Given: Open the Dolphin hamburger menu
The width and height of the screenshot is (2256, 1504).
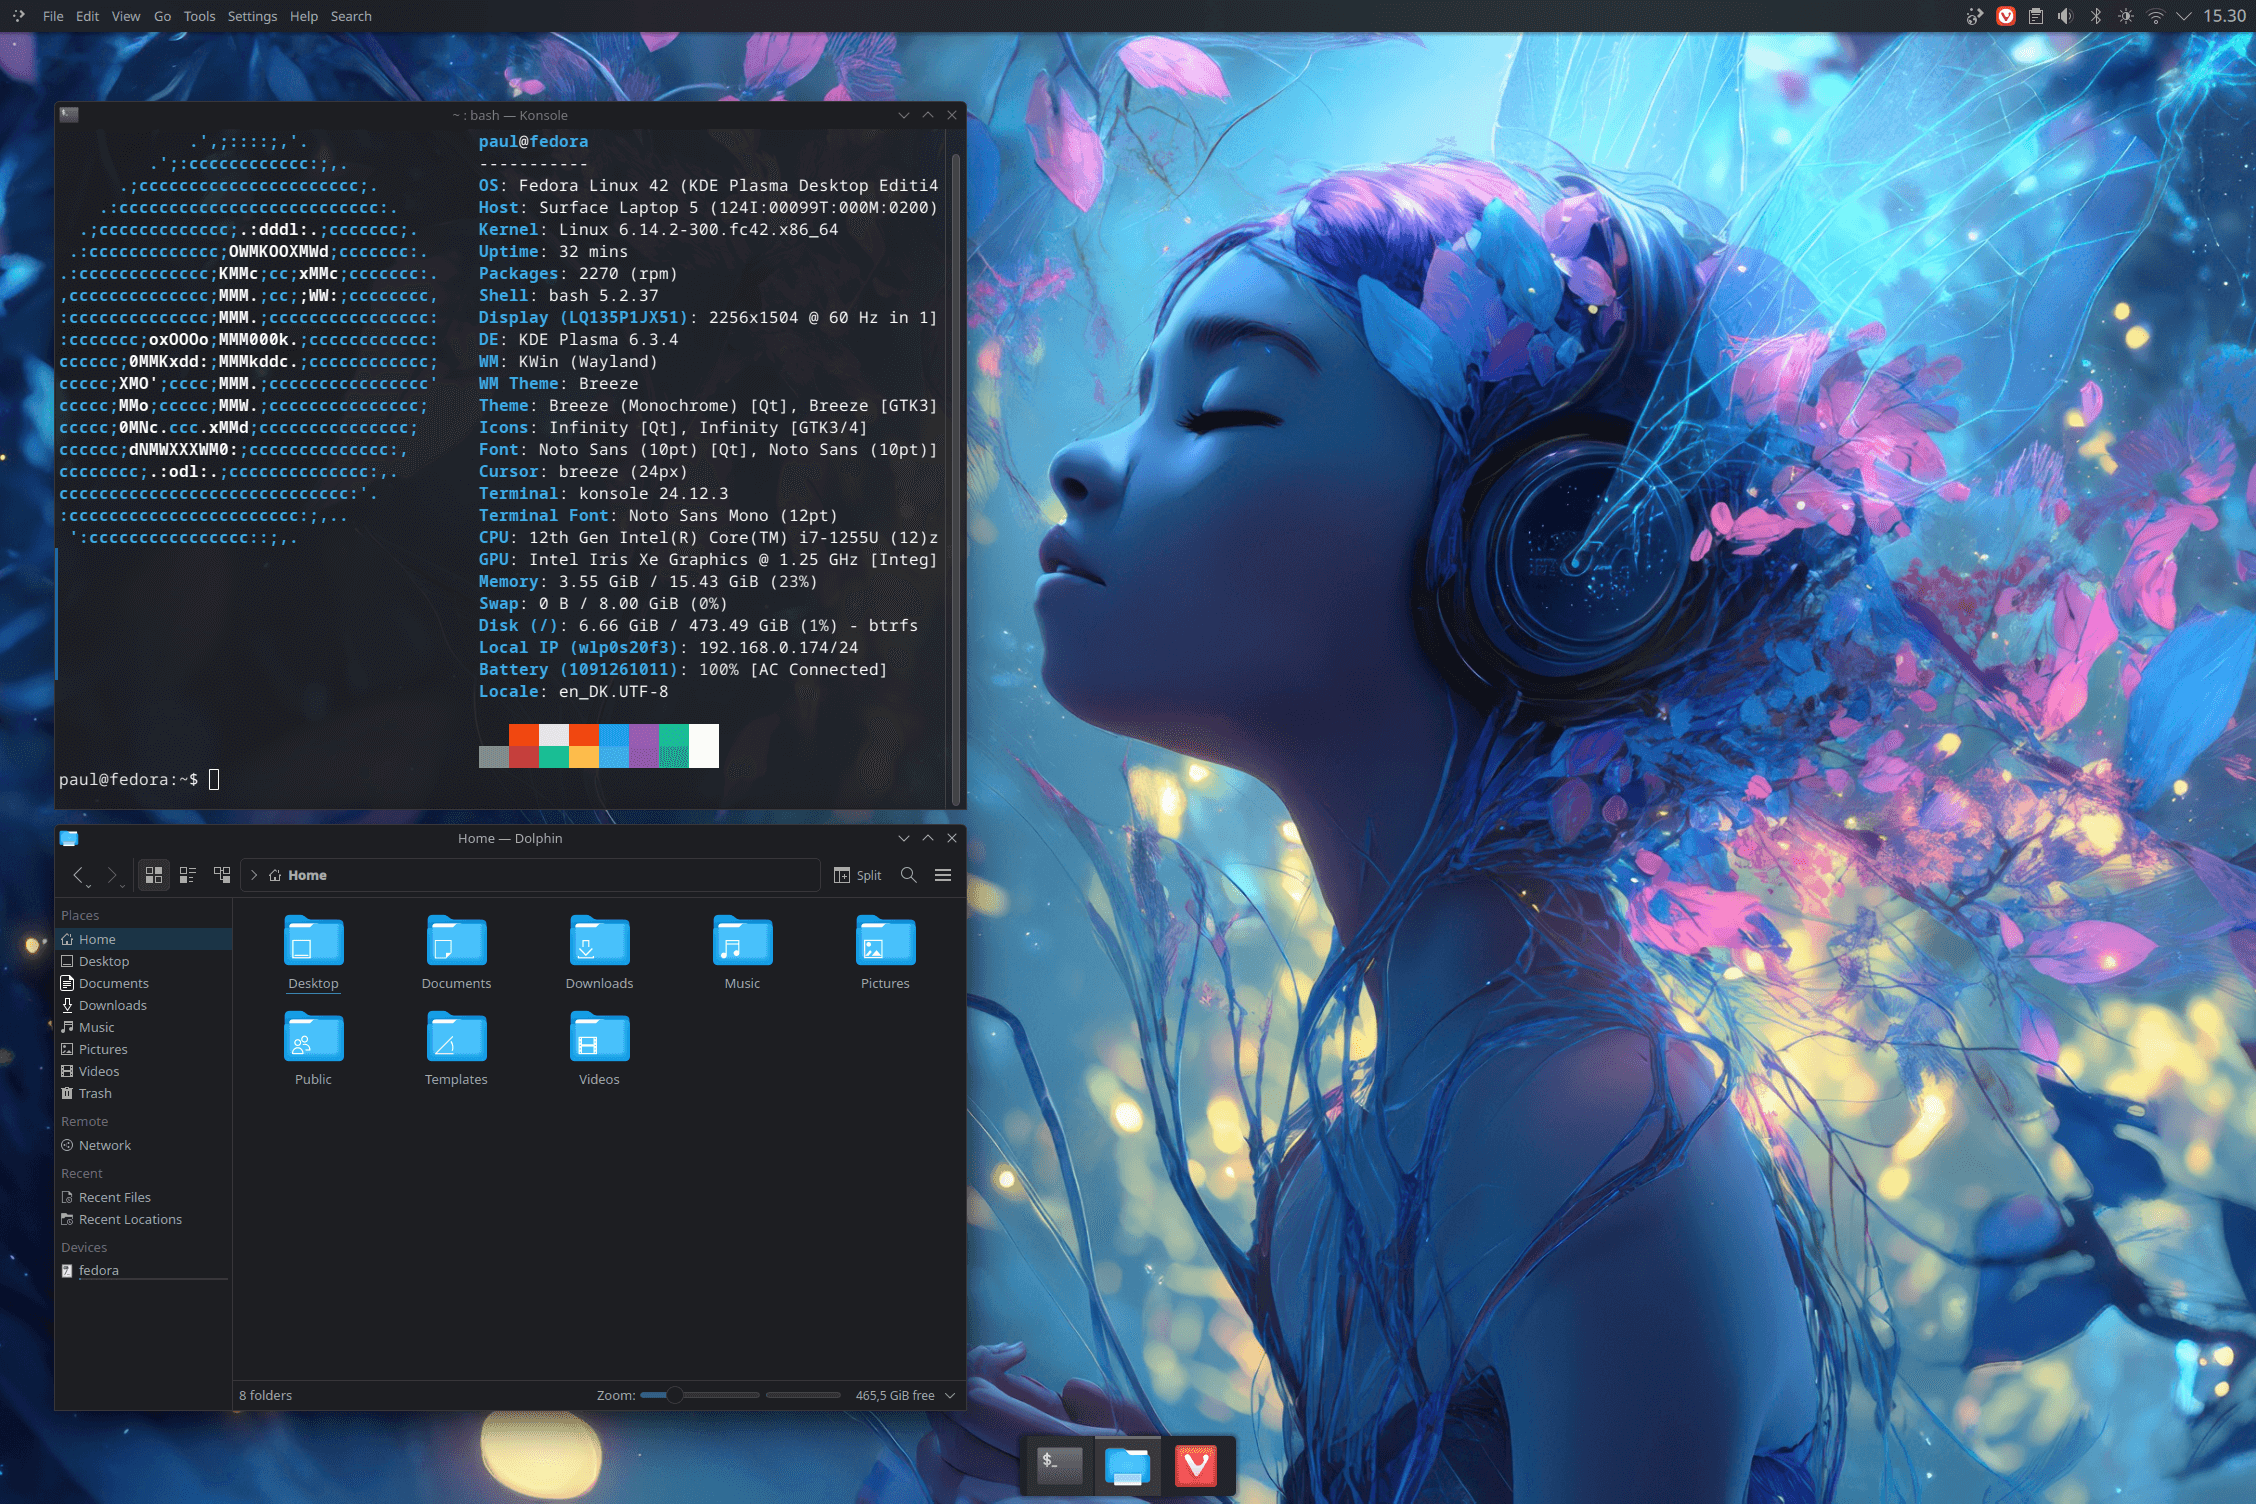Looking at the screenshot, I should 942,875.
